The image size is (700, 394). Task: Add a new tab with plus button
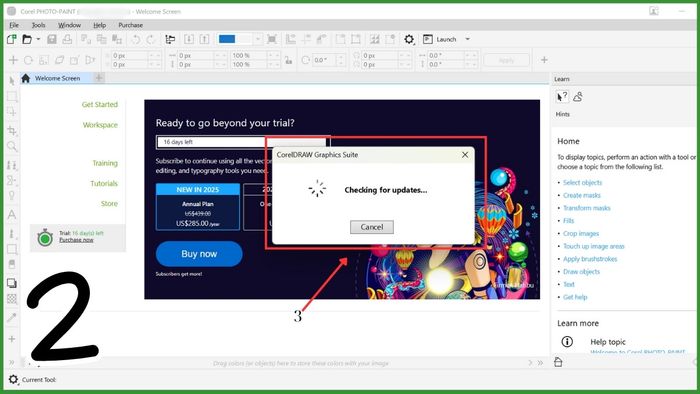coord(99,78)
